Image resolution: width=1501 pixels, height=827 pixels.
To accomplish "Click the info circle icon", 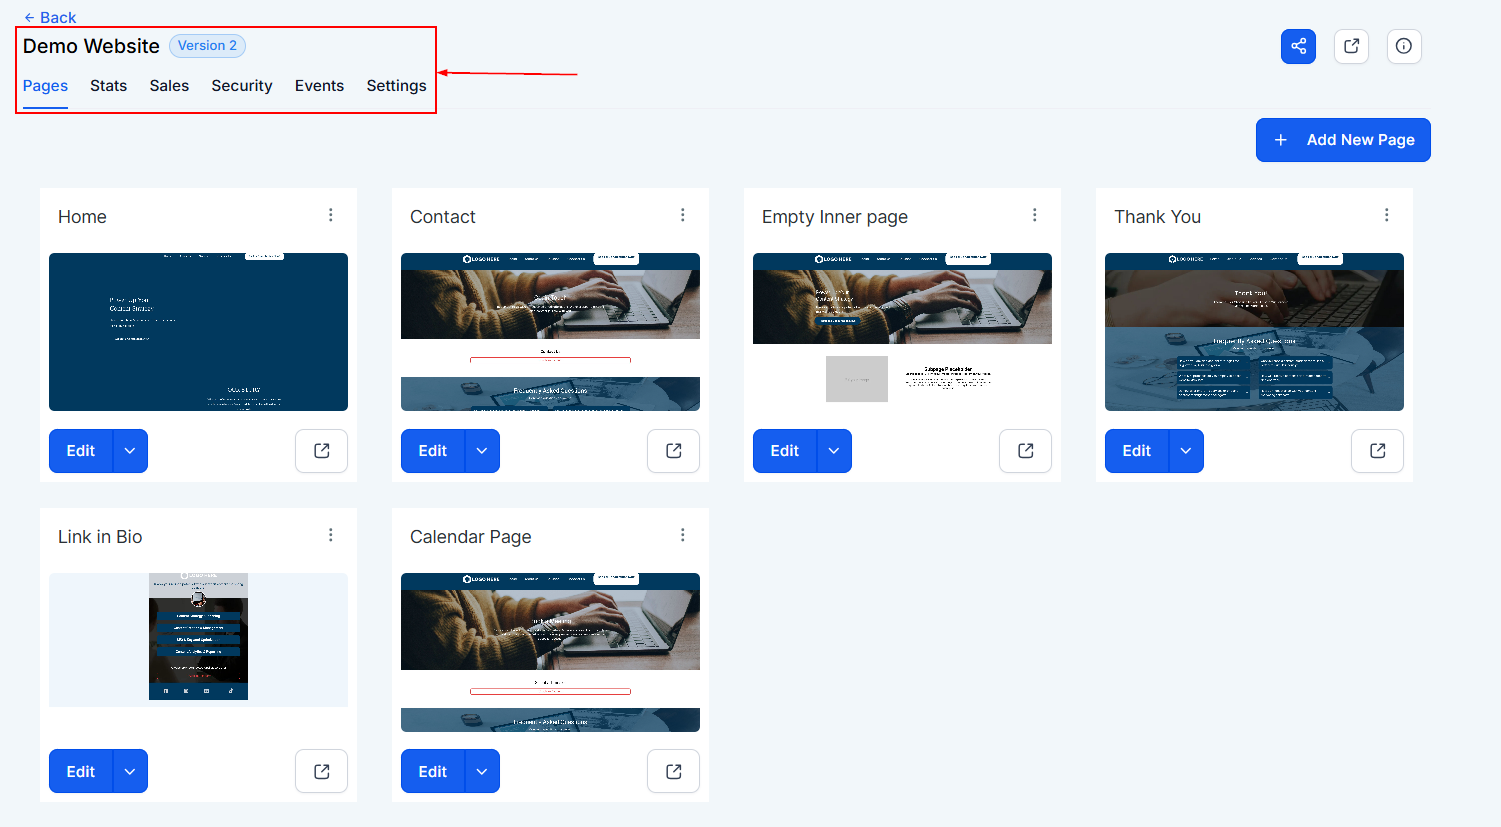I will [x=1404, y=46].
